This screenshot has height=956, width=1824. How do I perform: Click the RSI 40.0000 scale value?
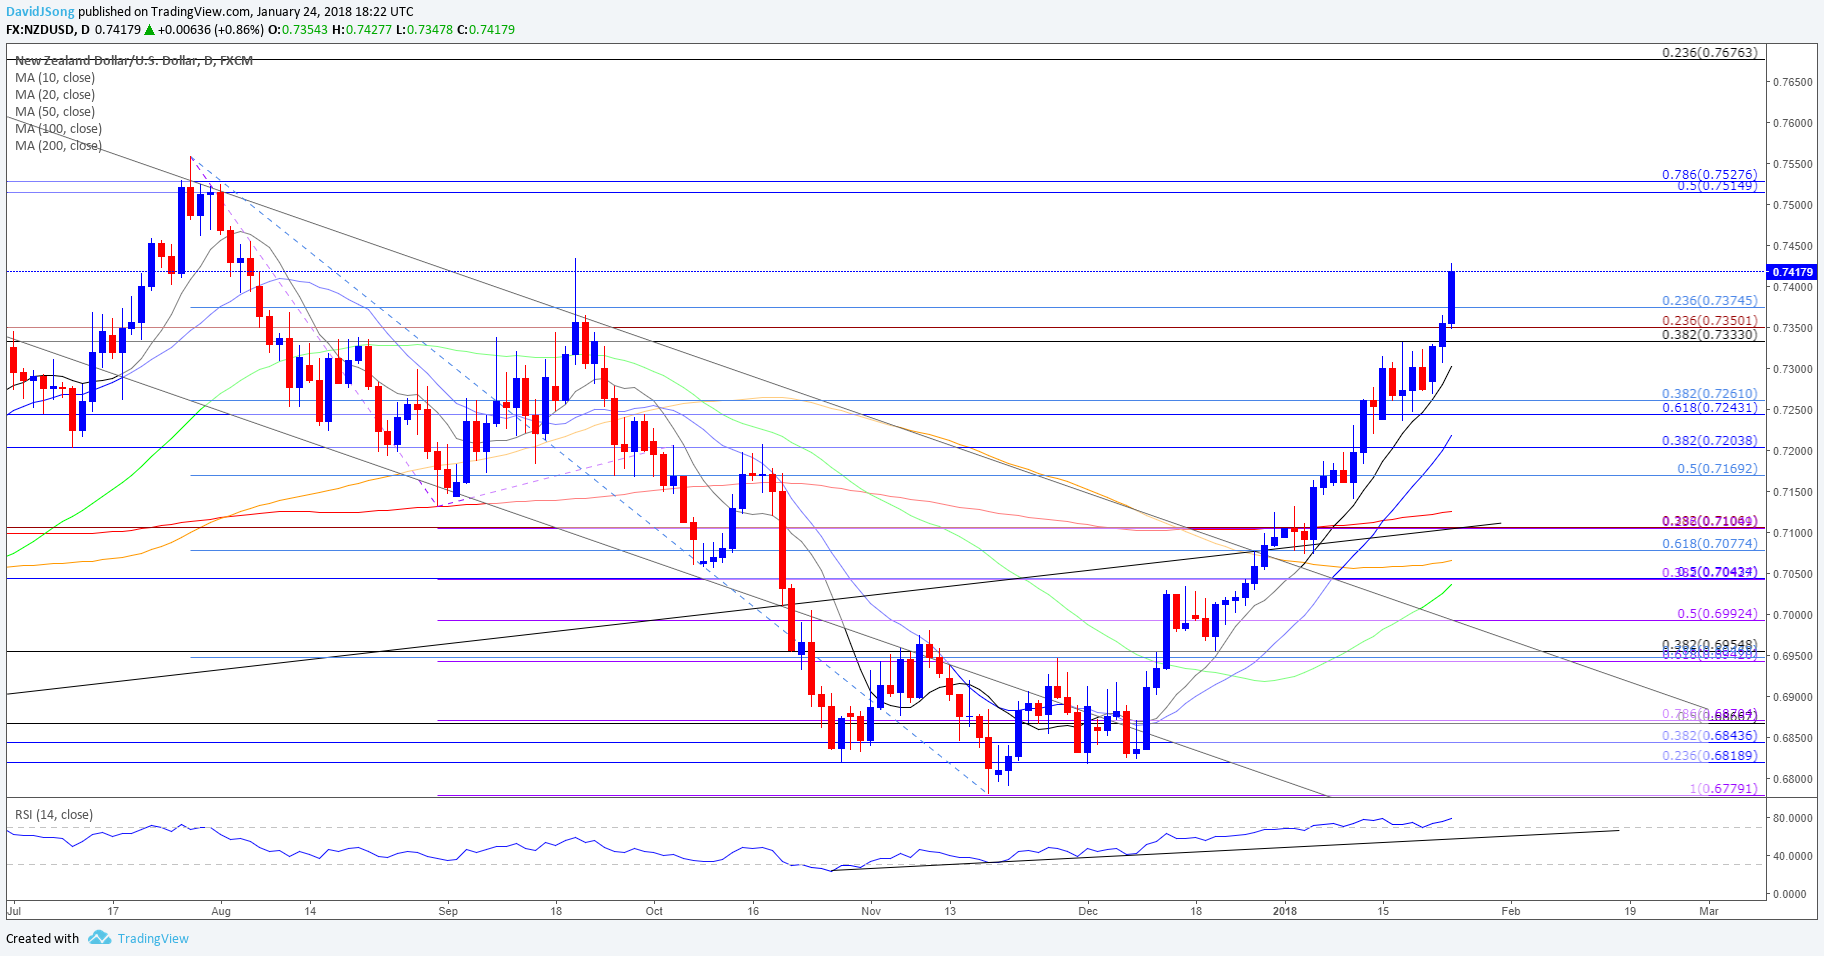click(1792, 856)
